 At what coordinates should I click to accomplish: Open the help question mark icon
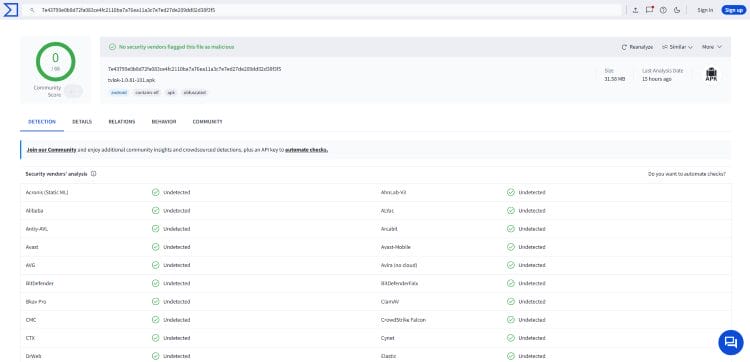coord(663,10)
